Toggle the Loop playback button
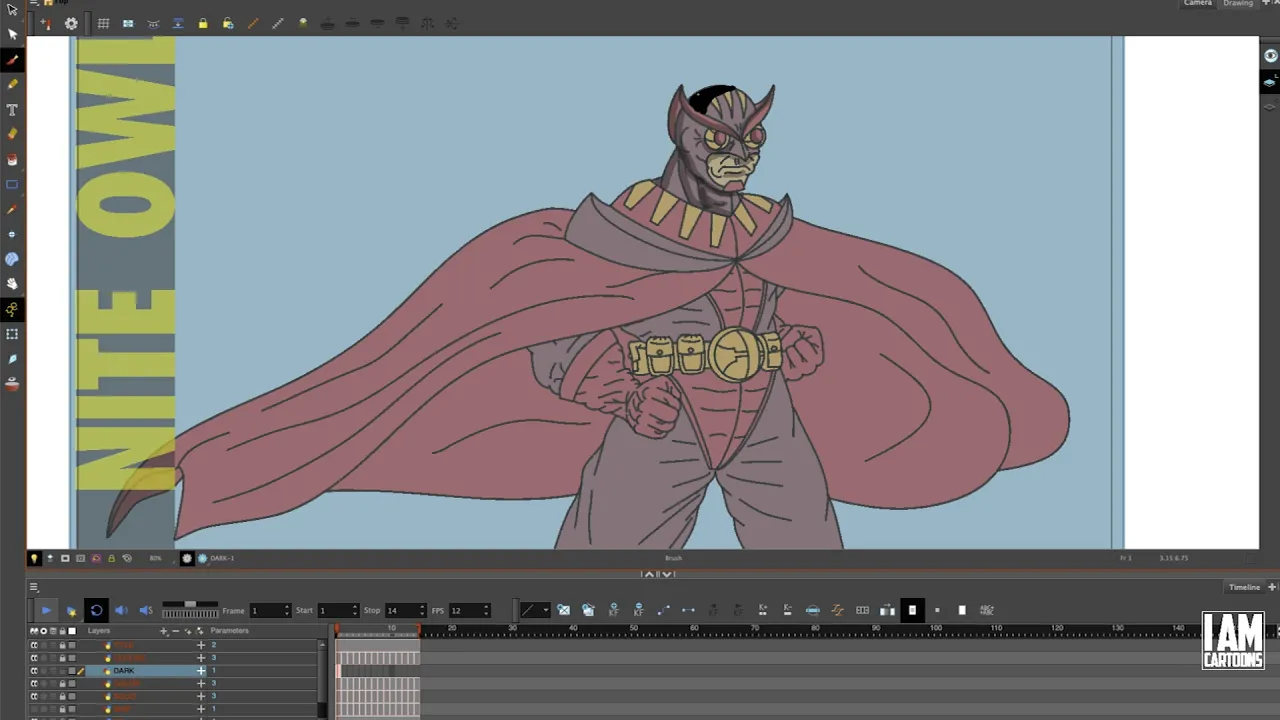The image size is (1280, 720). [96, 610]
